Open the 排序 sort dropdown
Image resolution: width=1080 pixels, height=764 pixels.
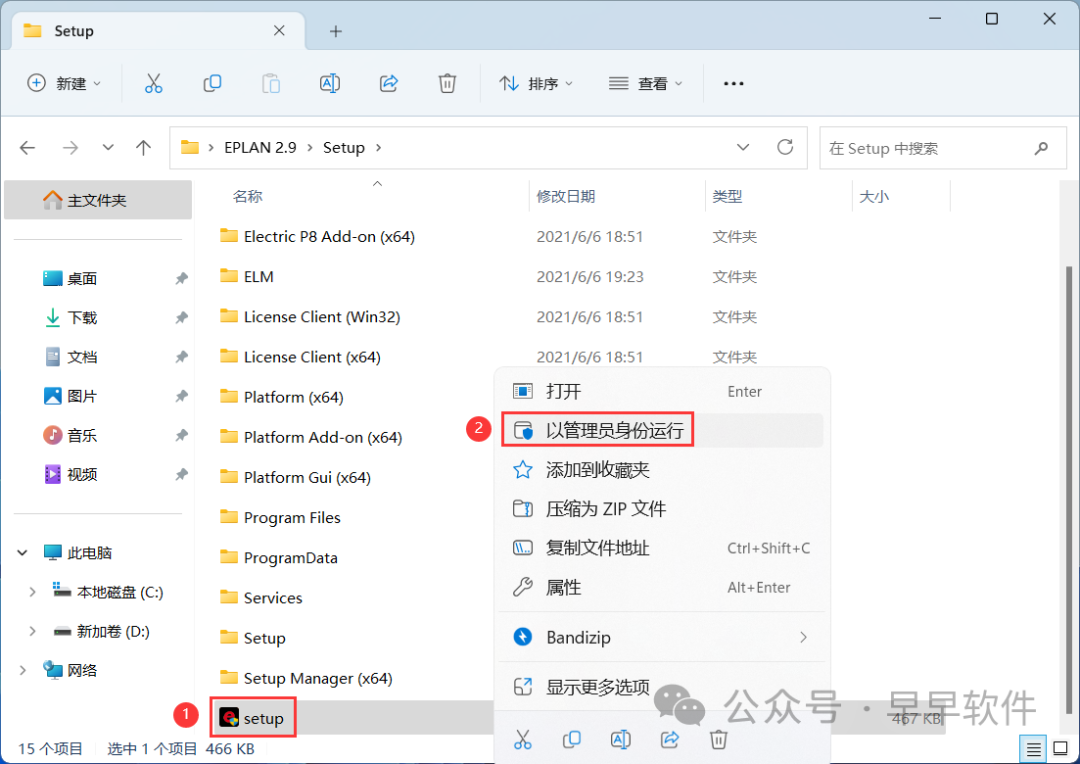pos(537,84)
